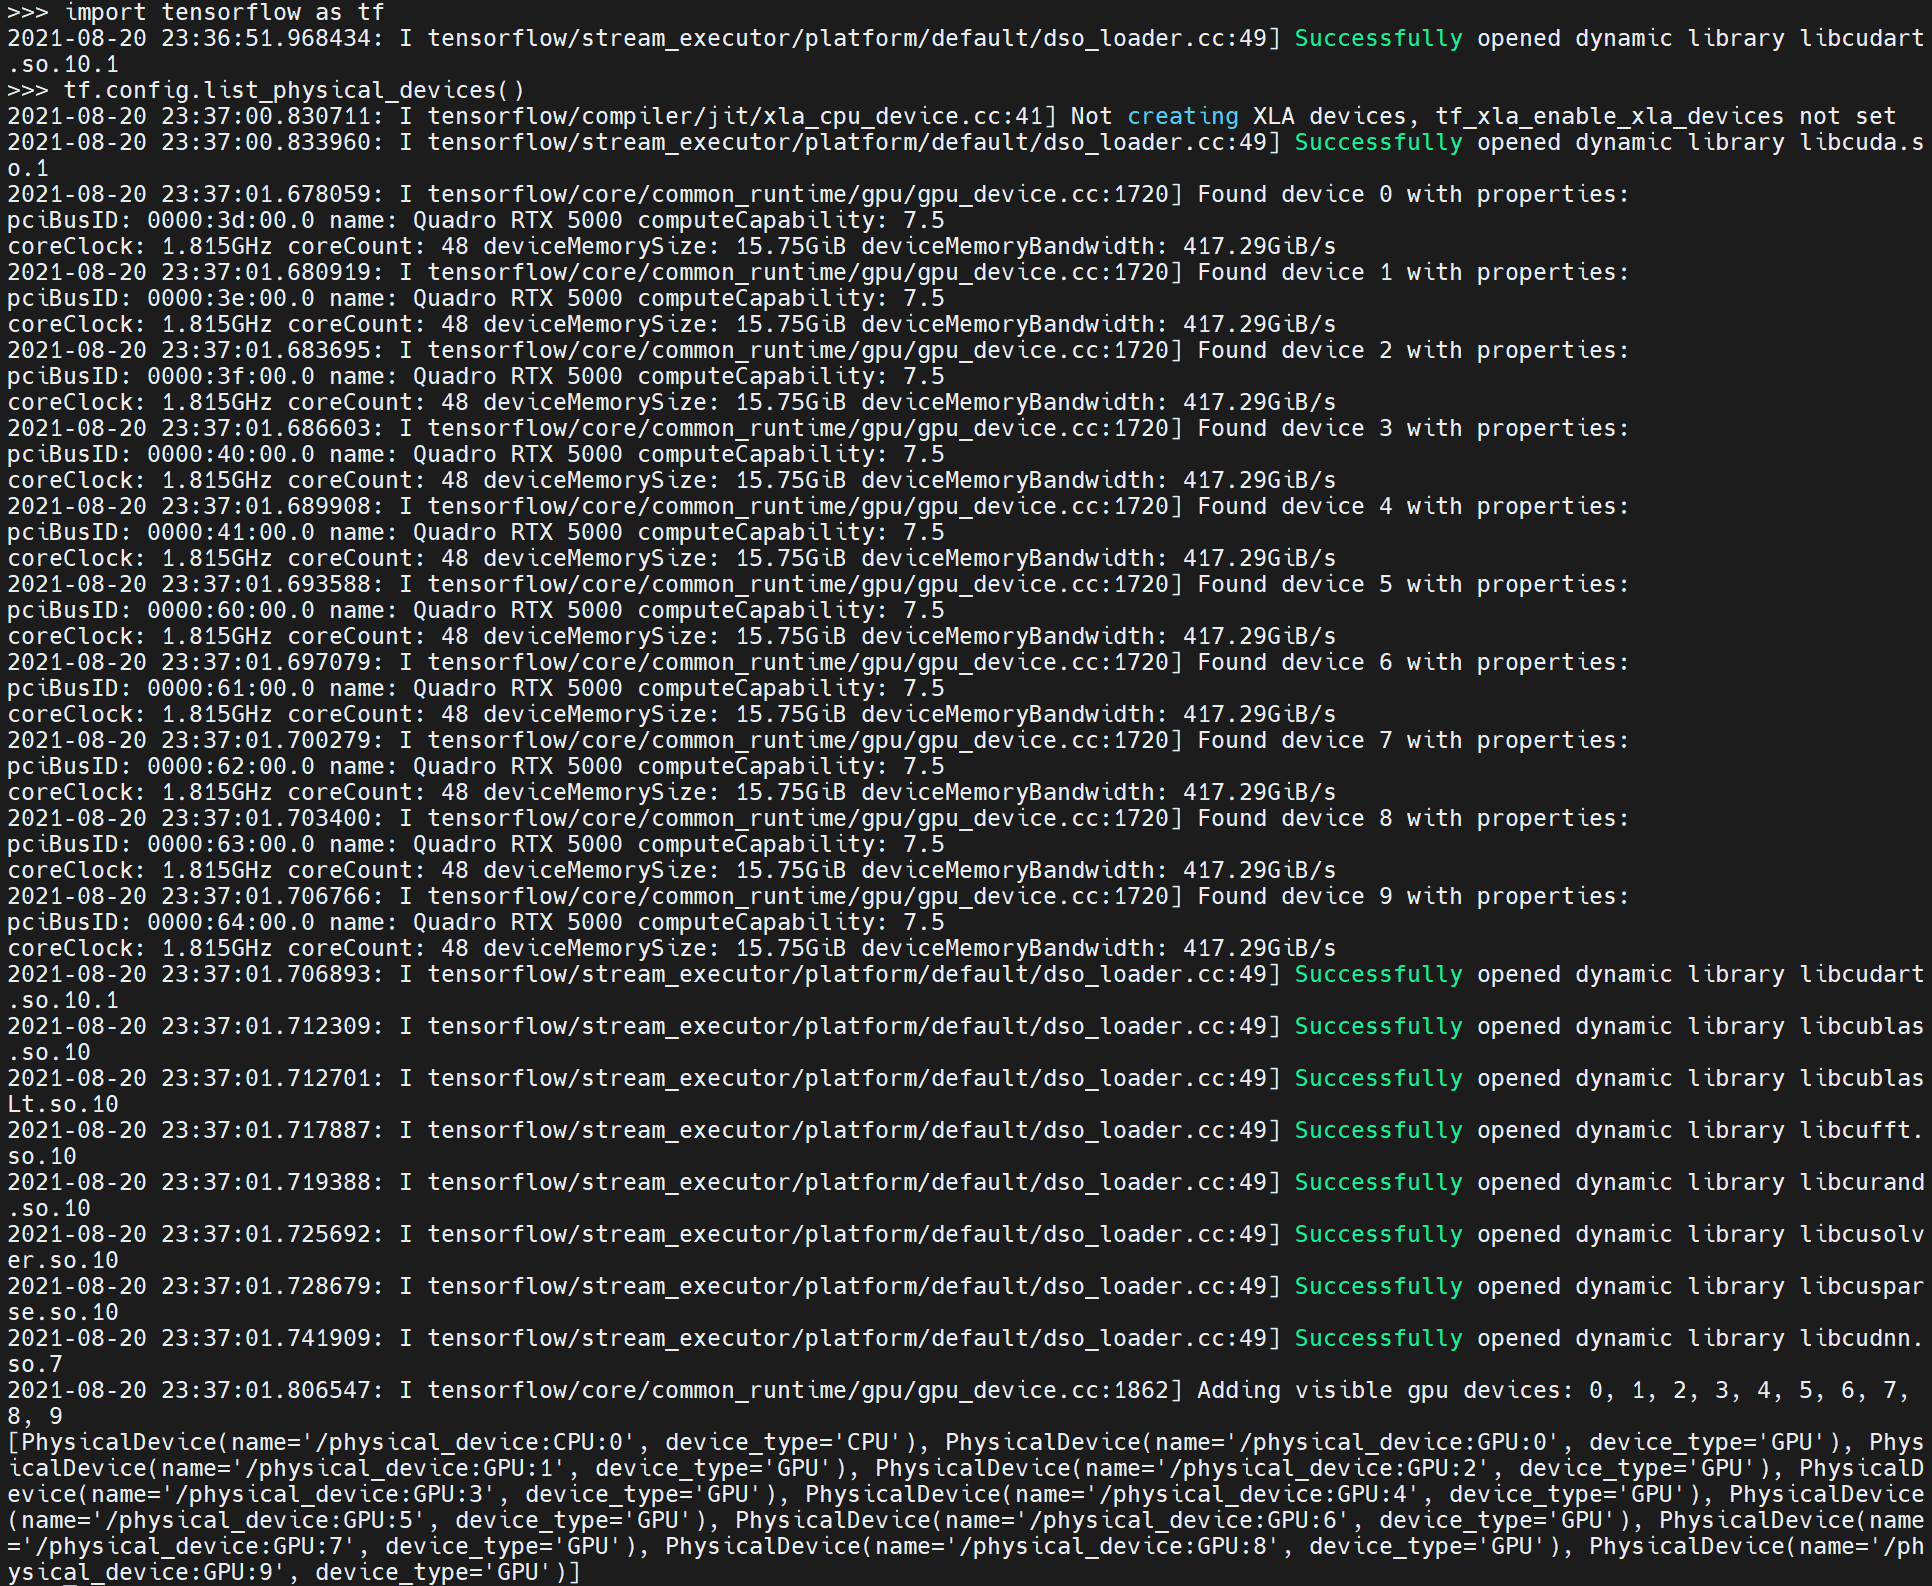Click pciBusID 0000:60:00.0 value

coord(230,610)
